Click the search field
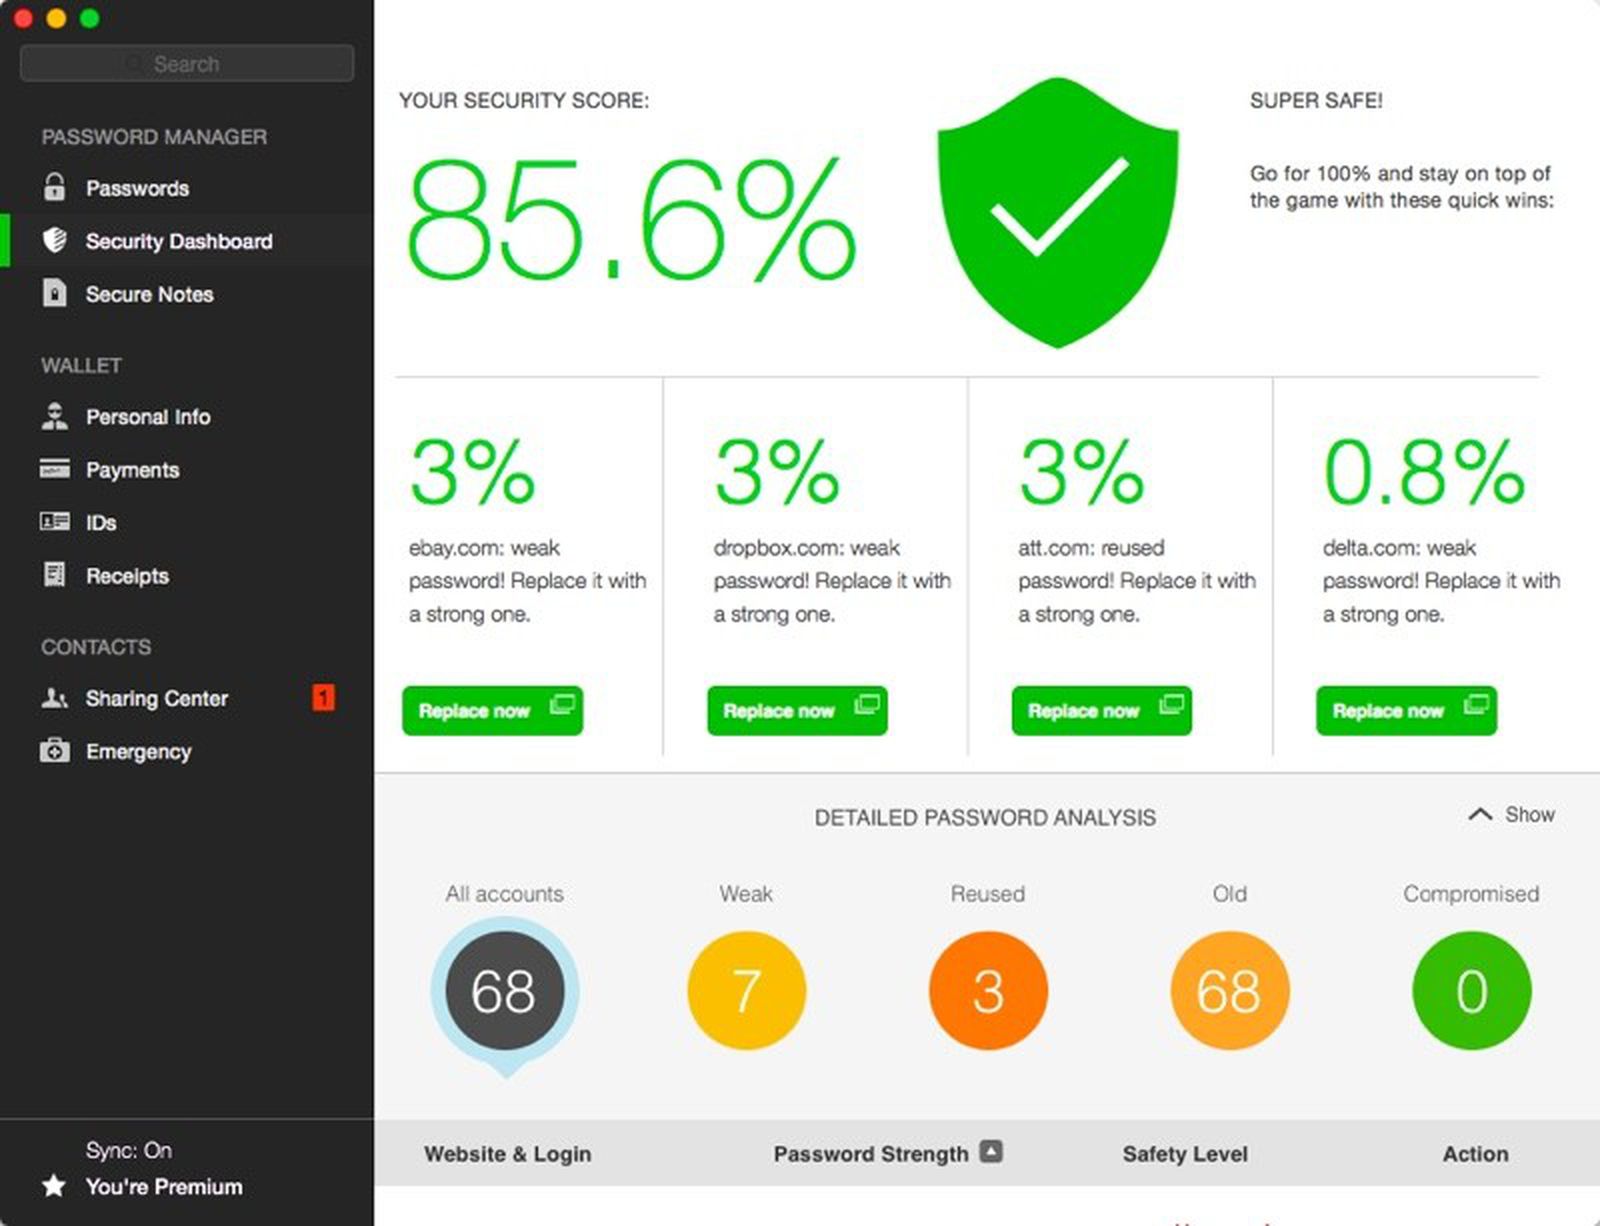 186,63
